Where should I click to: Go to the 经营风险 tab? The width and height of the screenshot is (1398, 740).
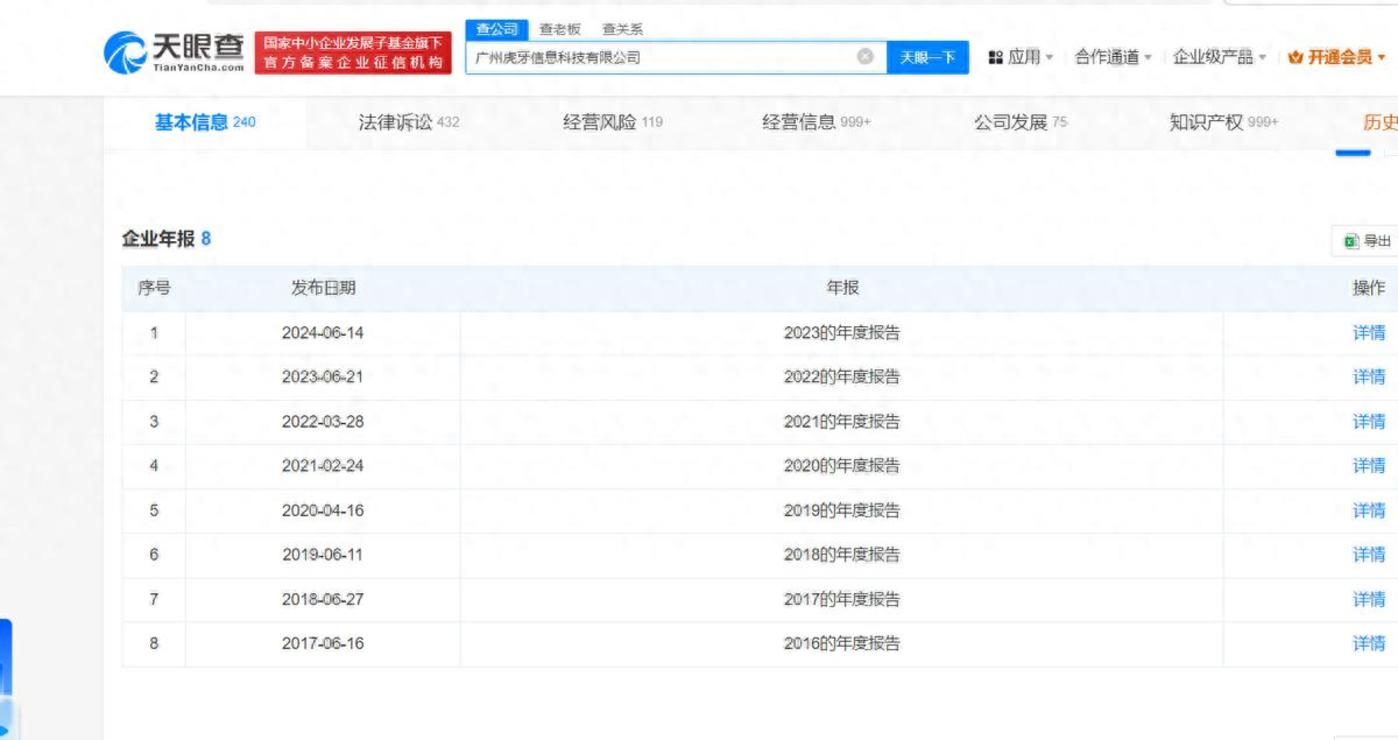(x=612, y=122)
